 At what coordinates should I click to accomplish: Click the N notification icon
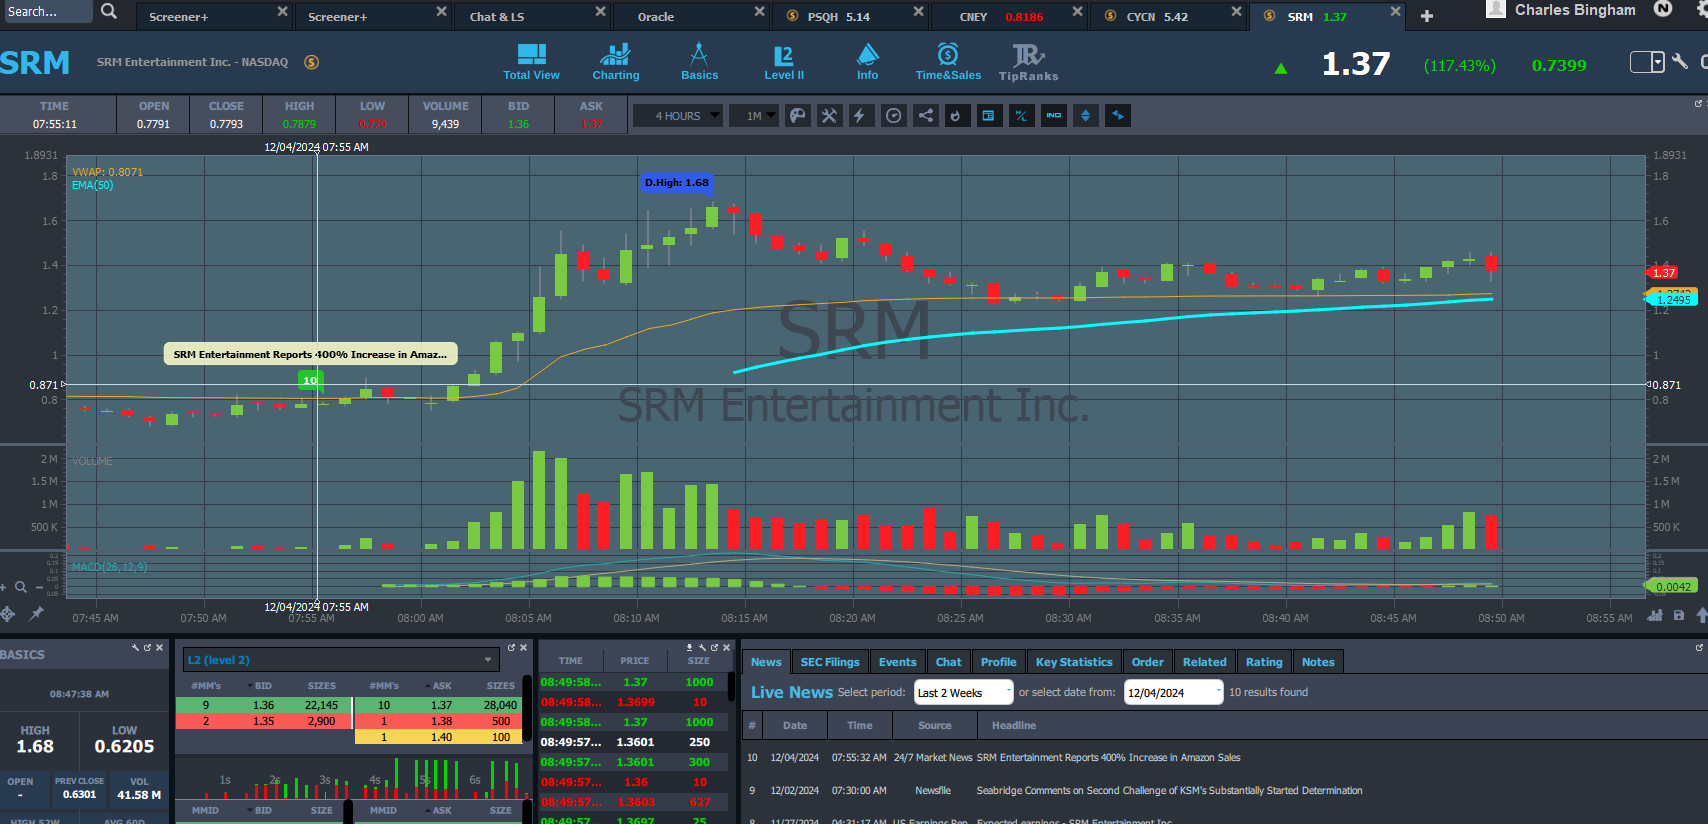pyautogui.click(x=1663, y=9)
